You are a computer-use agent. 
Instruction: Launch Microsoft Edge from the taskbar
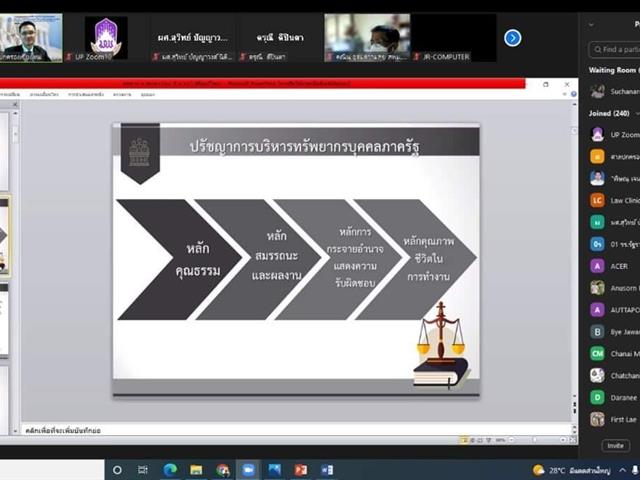(170, 470)
